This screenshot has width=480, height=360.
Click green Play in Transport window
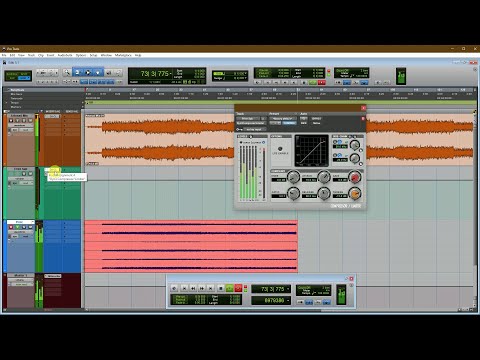(x=230, y=288)
